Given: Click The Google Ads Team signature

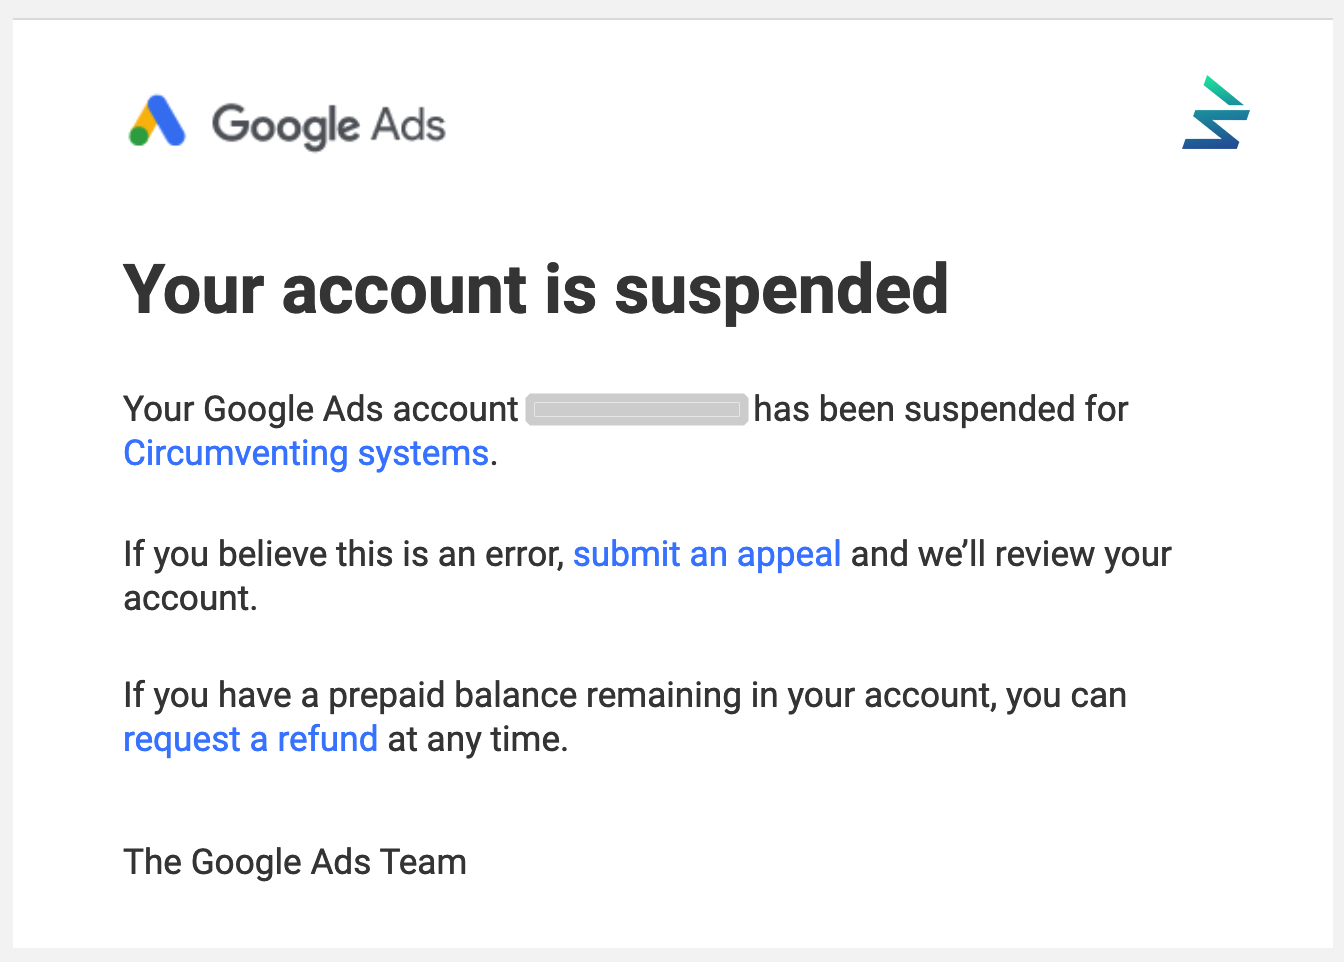Looking at the screenshot, I should [294, 862].
